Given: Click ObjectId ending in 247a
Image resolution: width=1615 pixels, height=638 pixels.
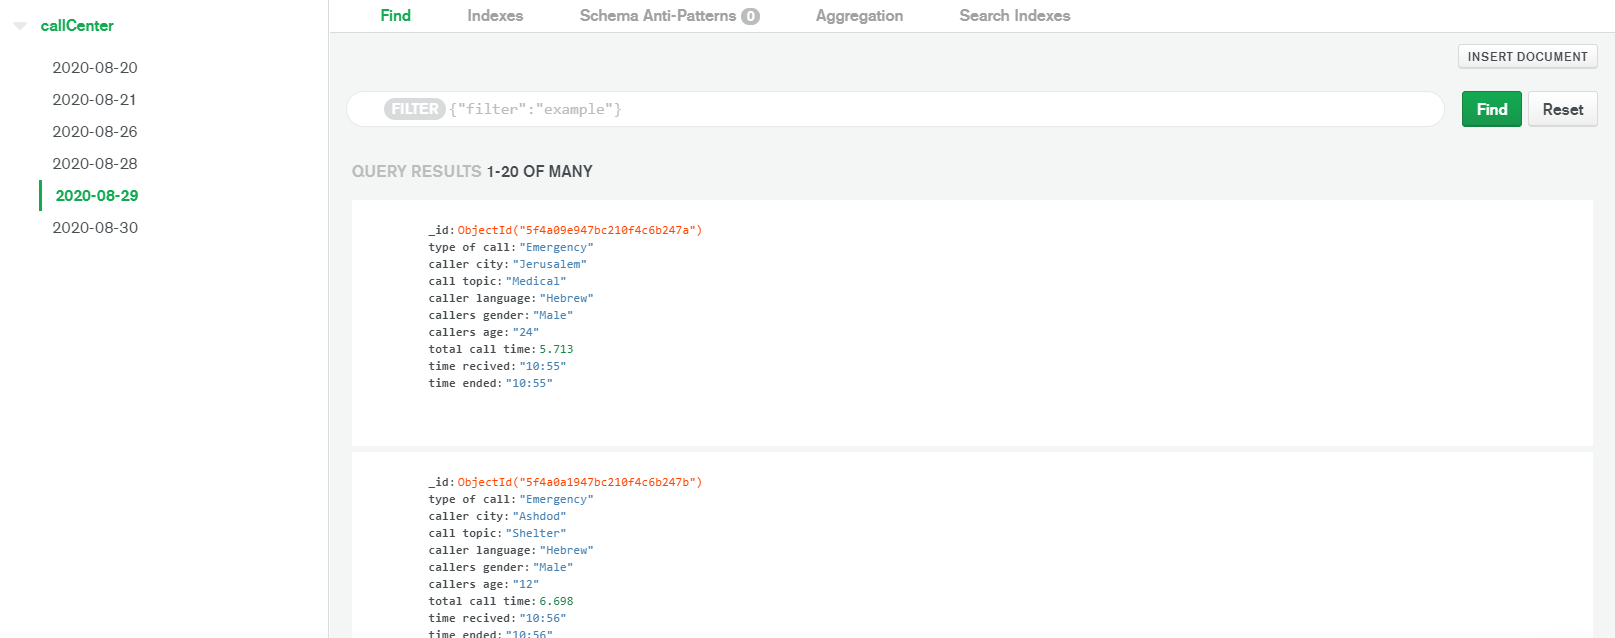Looking at the screenshot, I should 580,230.
